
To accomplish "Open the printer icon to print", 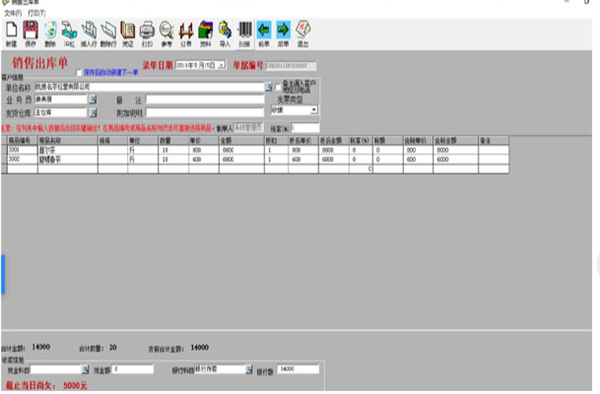I will pyautogui.click(x=147, y=34).
